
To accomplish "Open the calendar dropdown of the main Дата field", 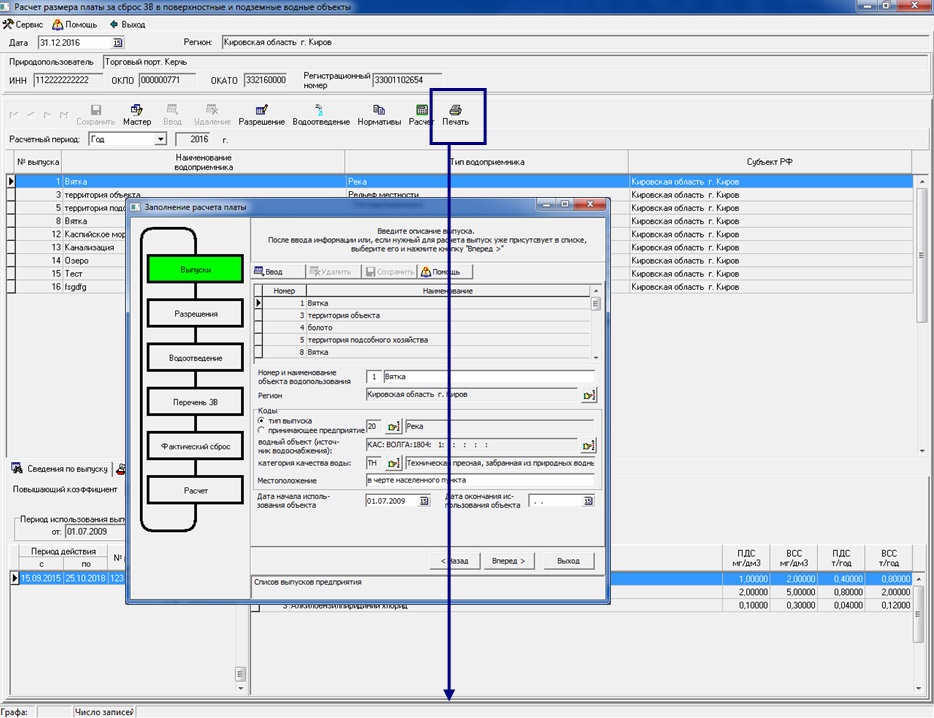I will (118, 43).
